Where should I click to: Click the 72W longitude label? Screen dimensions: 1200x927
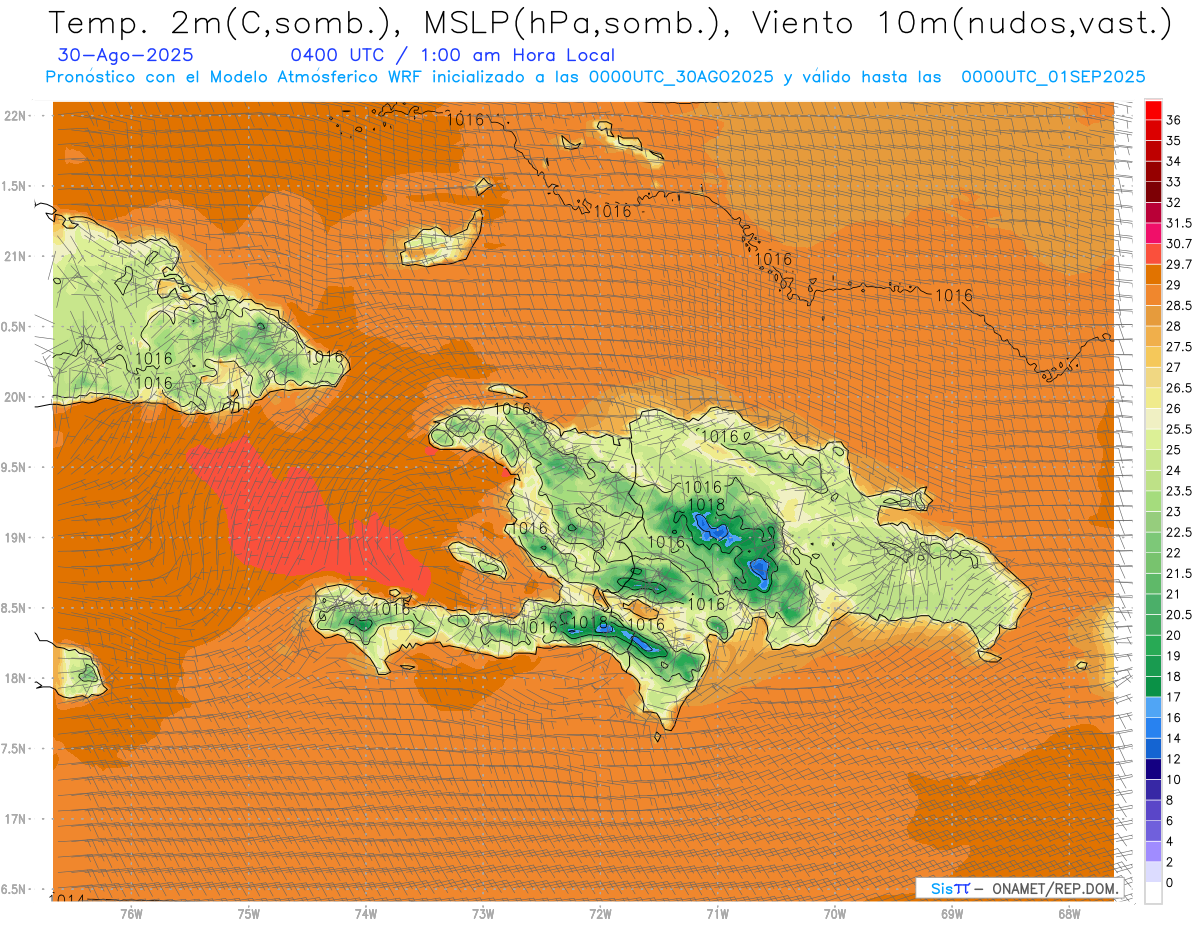tap(600, 914)
